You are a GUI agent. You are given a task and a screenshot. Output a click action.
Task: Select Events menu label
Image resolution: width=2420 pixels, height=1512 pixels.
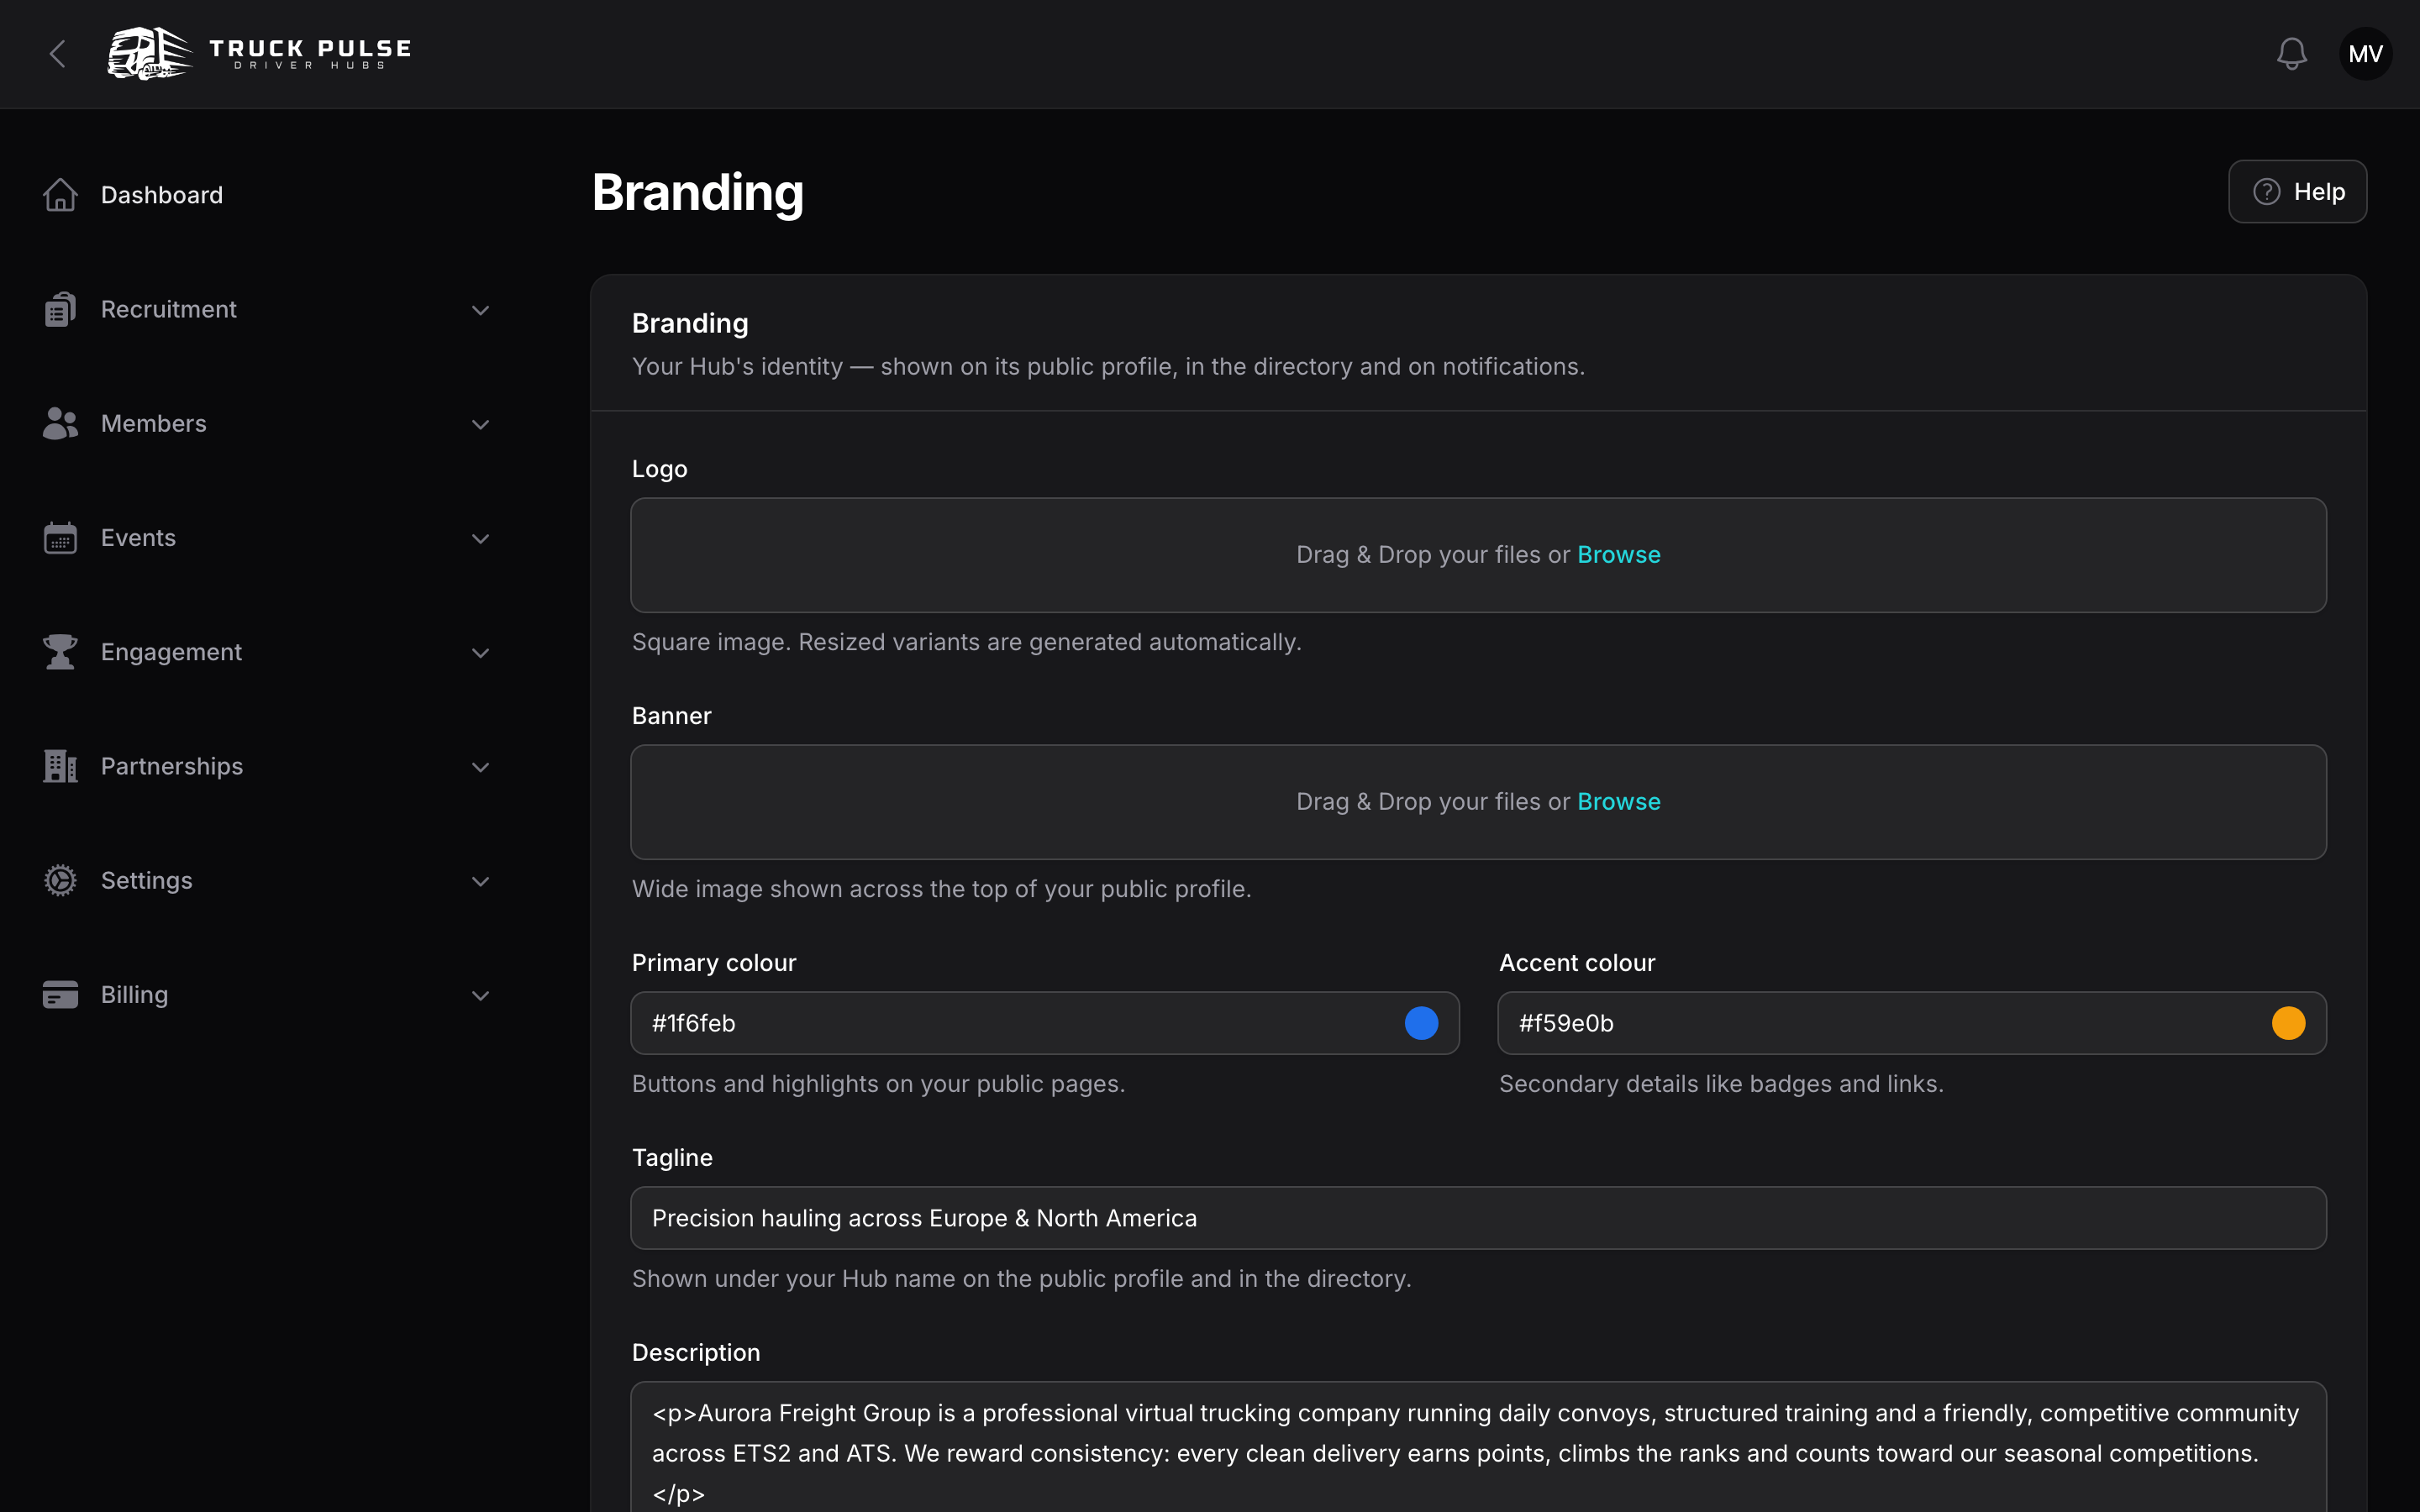[138, 538]
